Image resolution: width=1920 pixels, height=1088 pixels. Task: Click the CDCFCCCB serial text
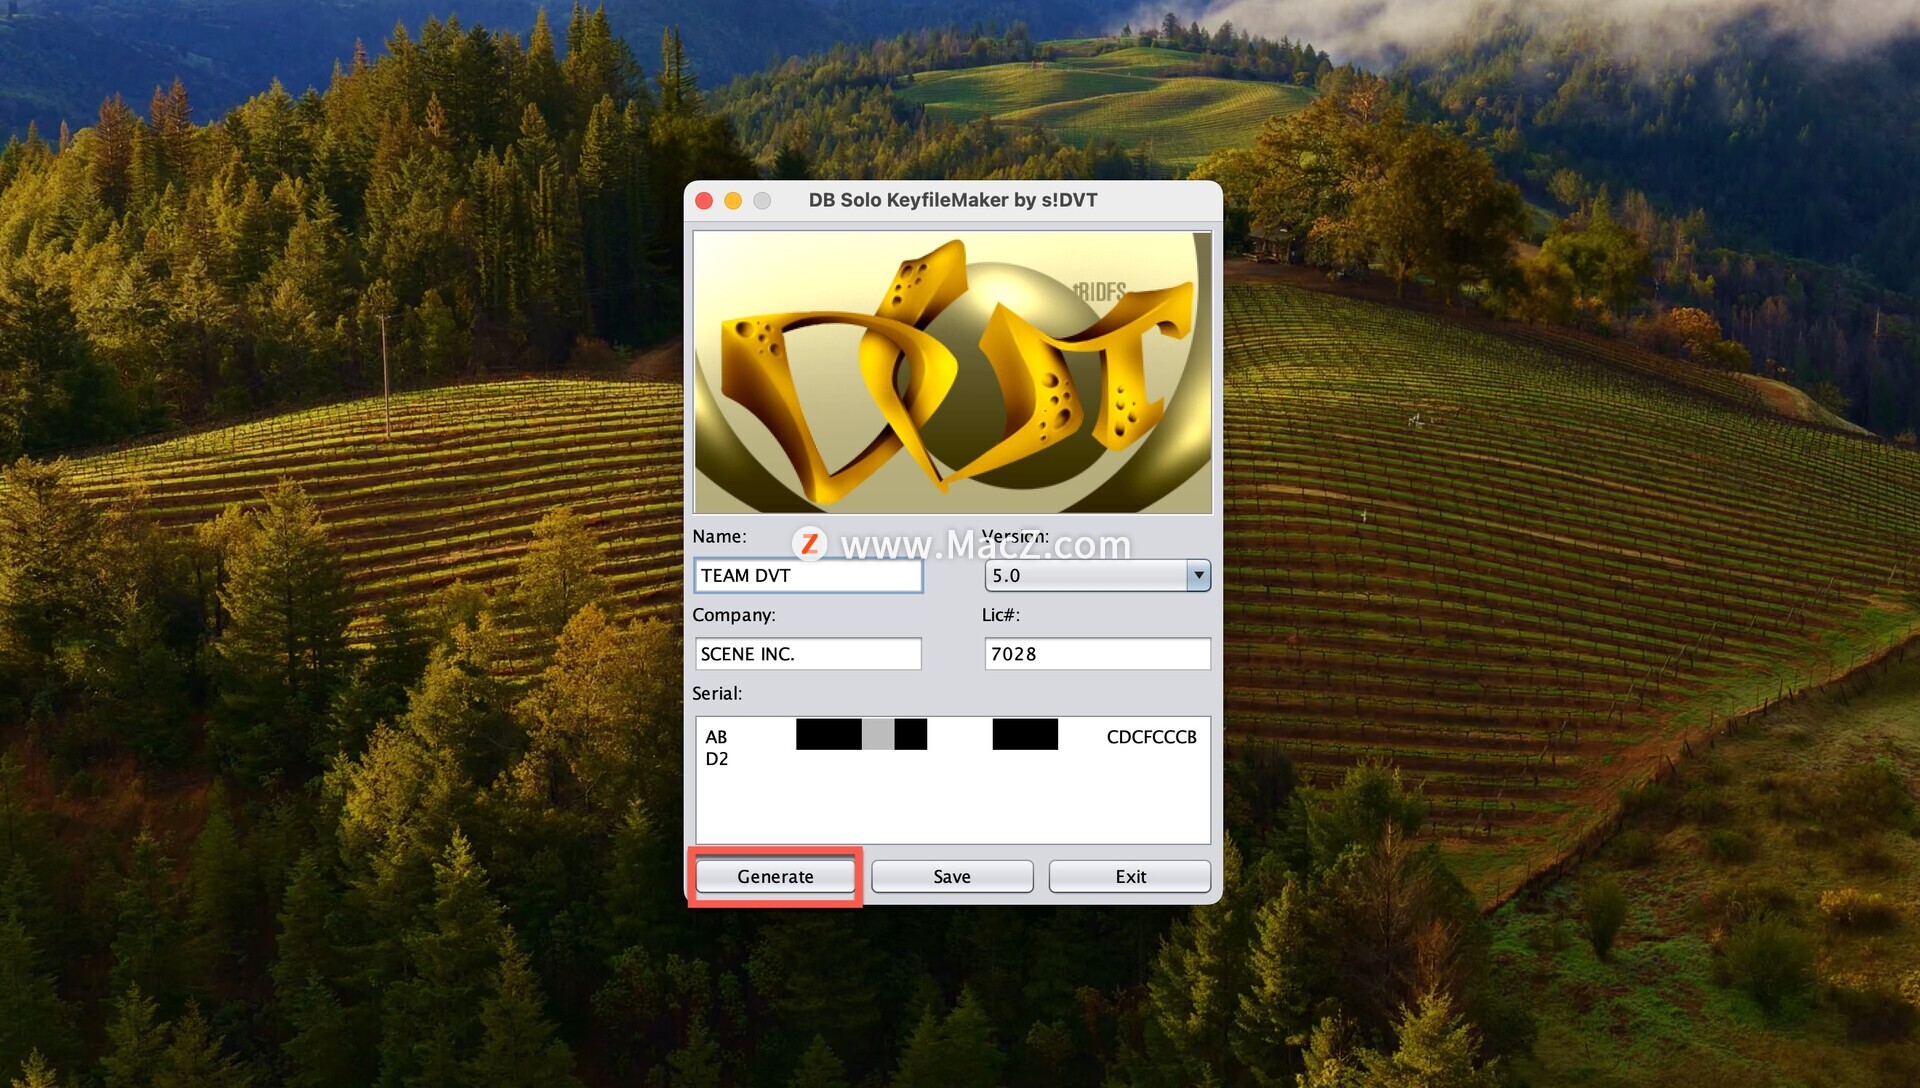[1151, 737]
